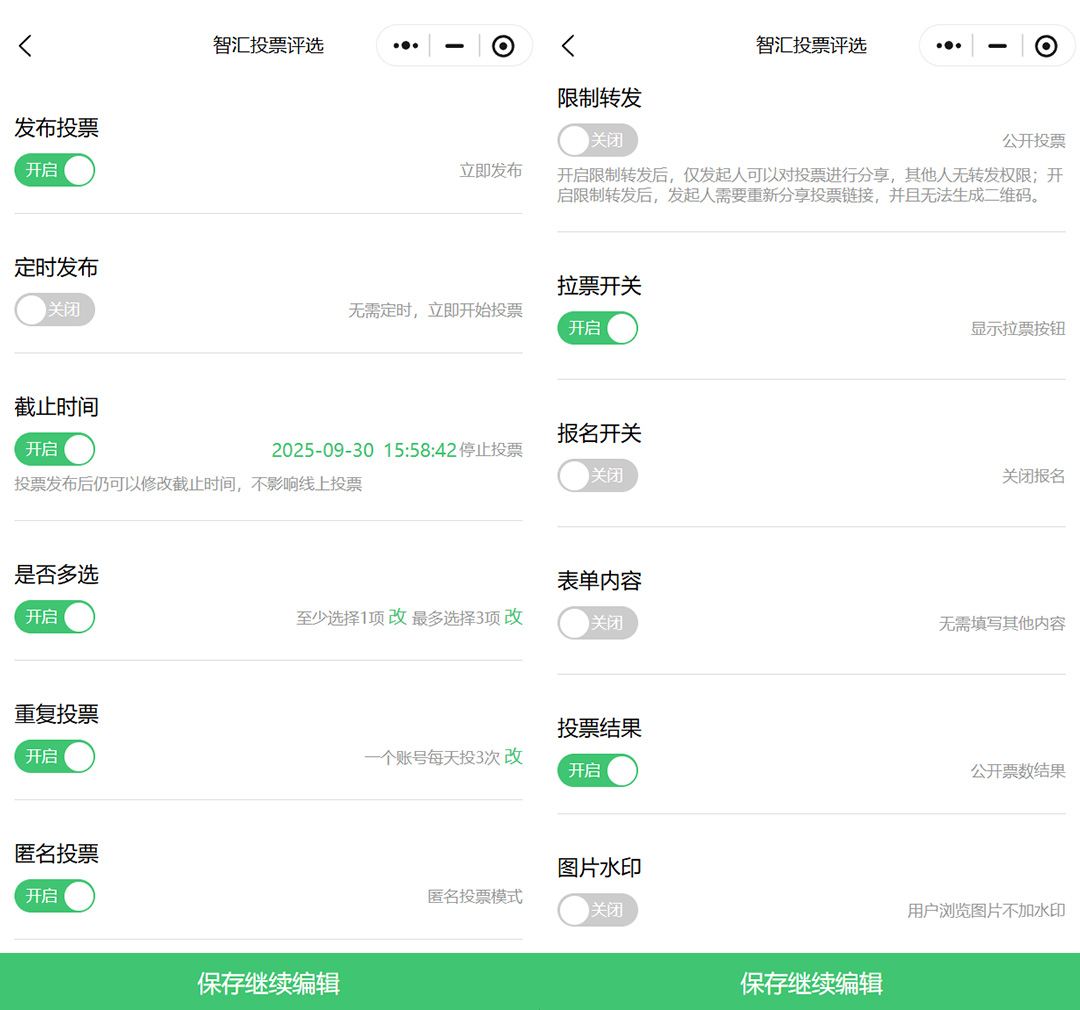Open the three-dot more menu in left panel
1080x1010 pixels.
[406, 46]
